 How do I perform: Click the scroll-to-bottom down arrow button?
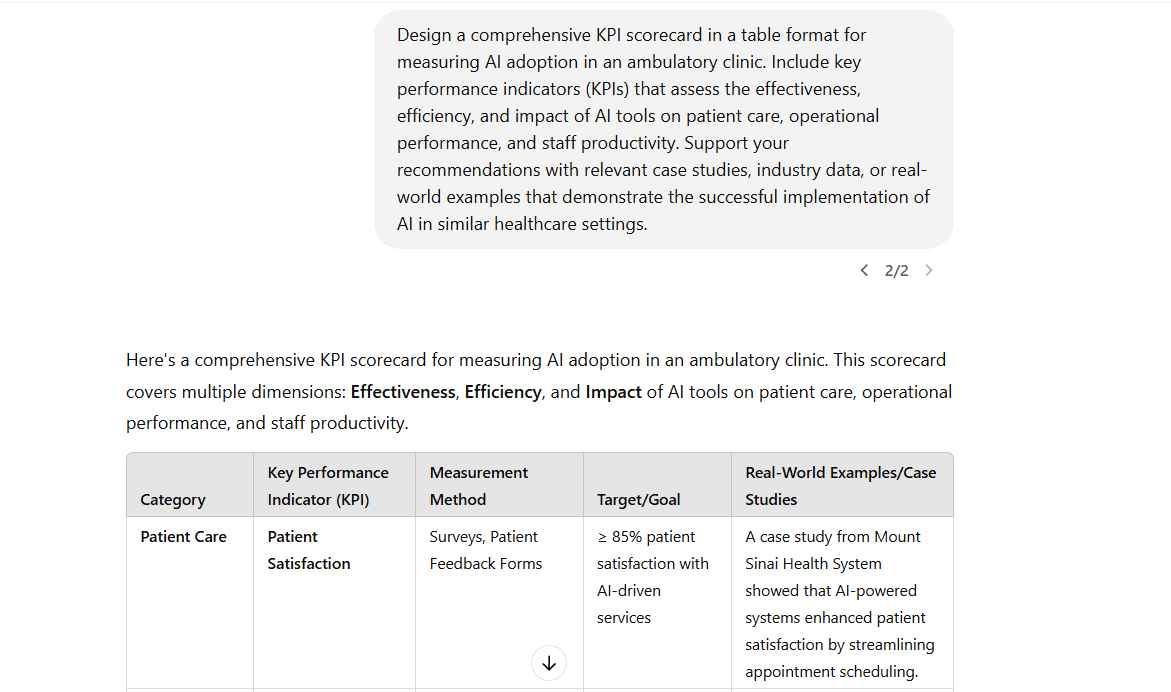coord(549,663)
